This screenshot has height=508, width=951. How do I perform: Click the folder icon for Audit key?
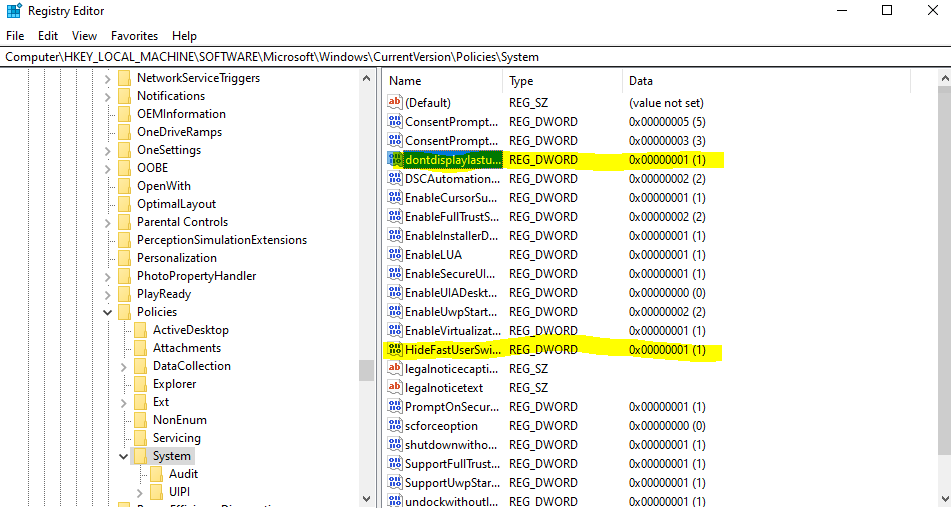(156, 474)
